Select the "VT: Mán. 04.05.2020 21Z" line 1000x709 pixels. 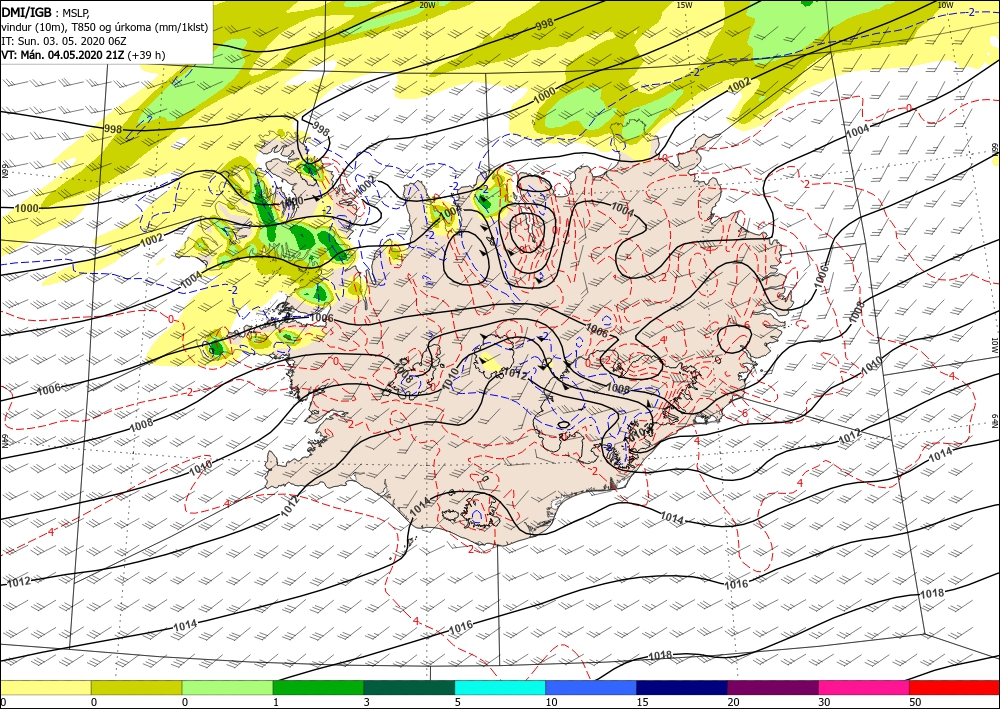click(63, 55)
